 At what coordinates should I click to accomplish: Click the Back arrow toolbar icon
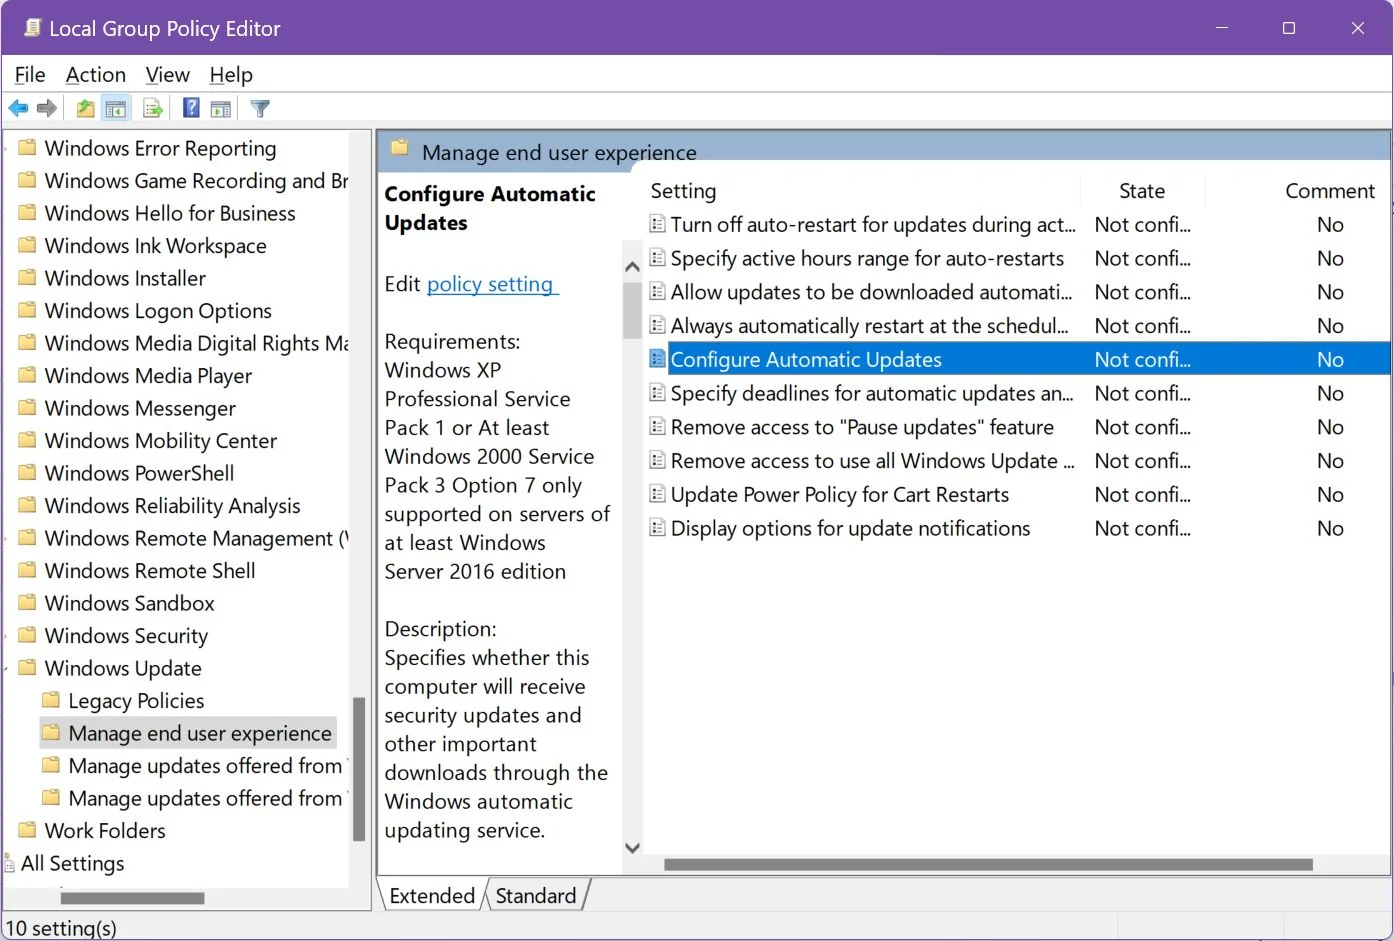[x=18, y=108]
